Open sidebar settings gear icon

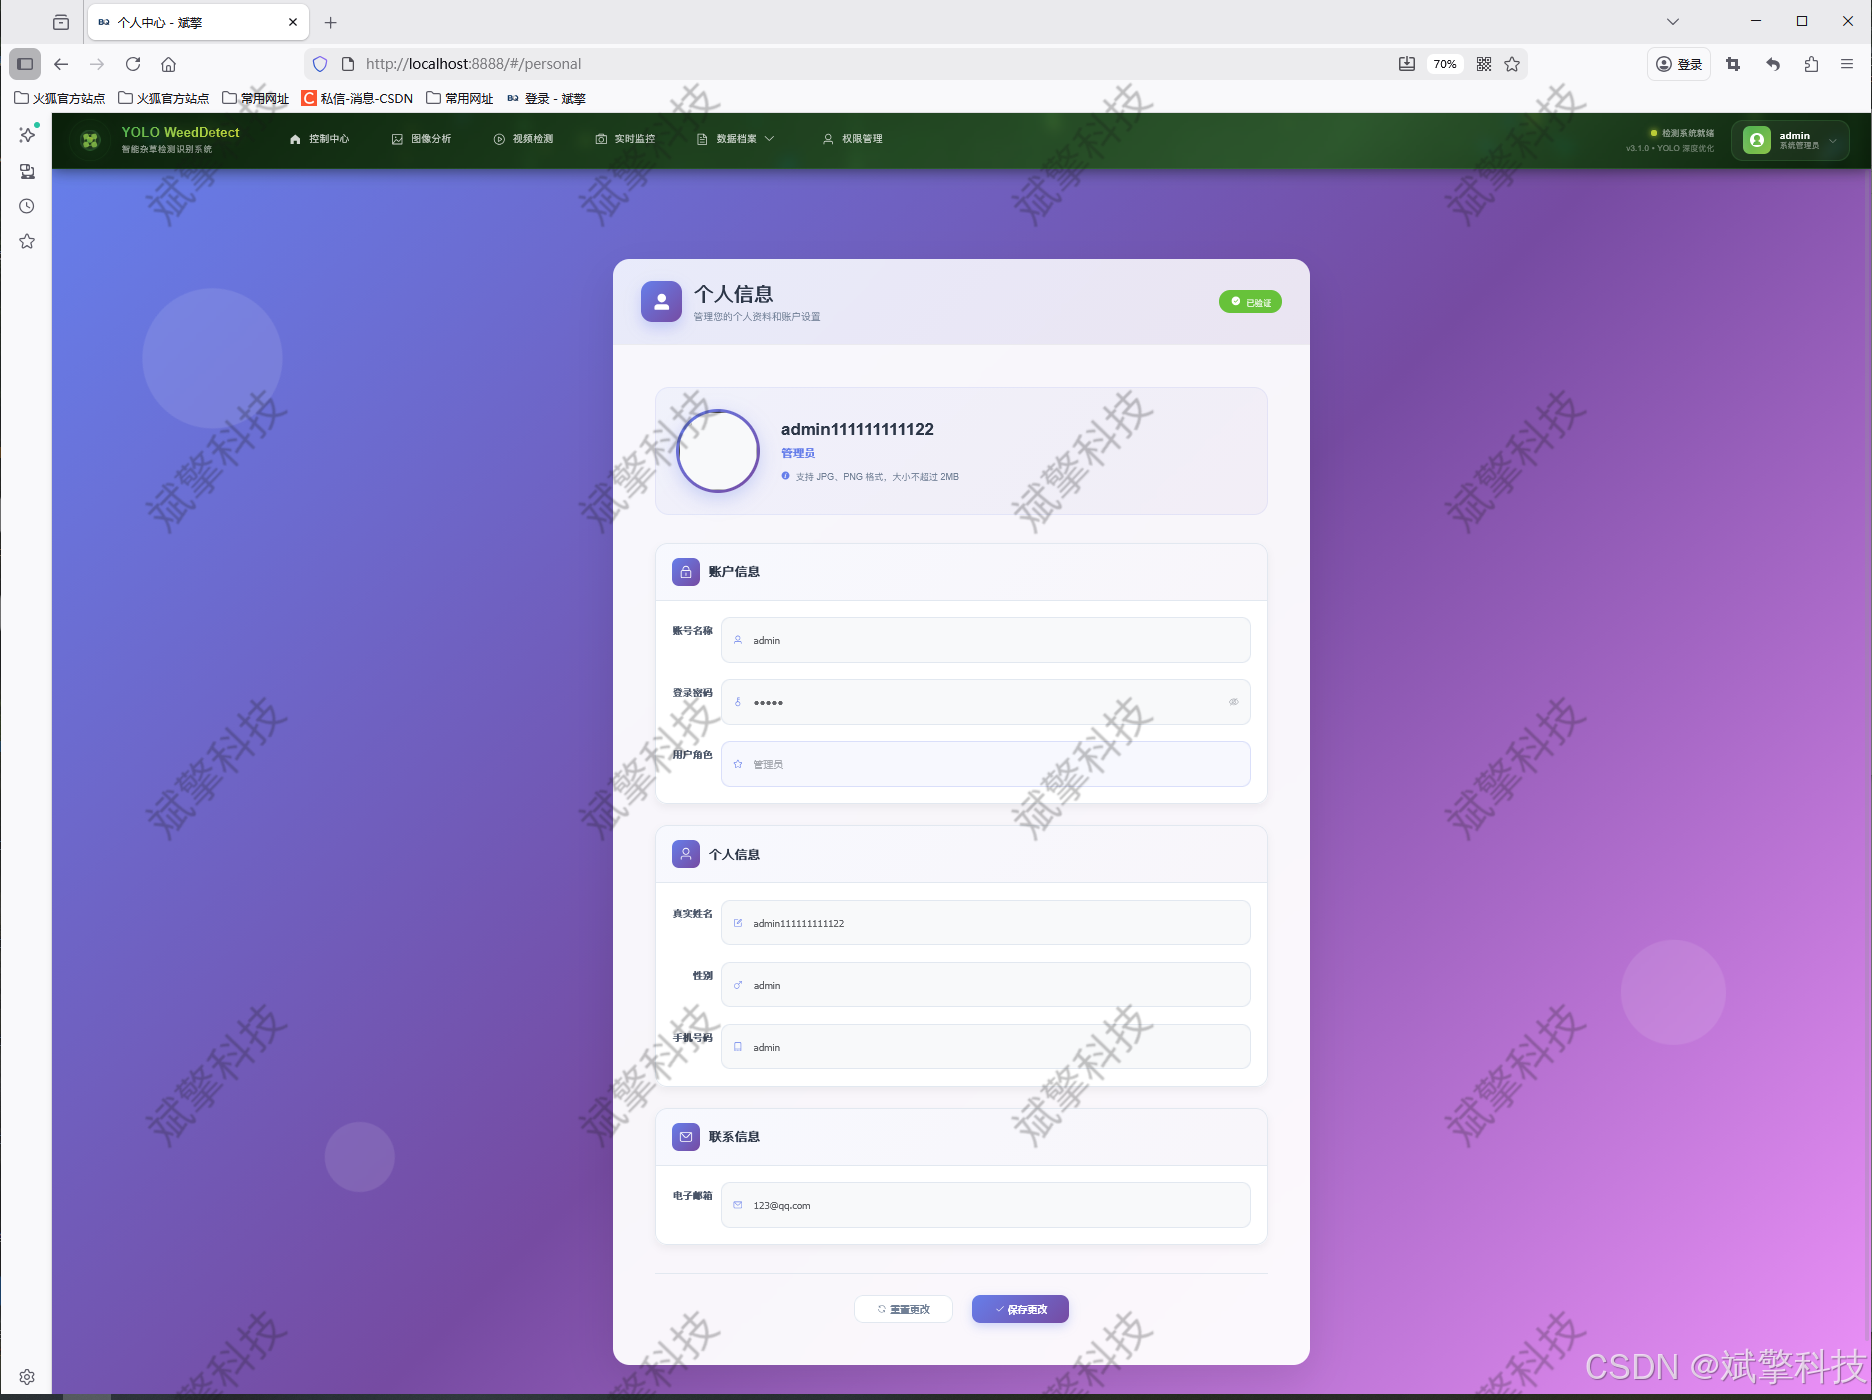point(27,1377)
